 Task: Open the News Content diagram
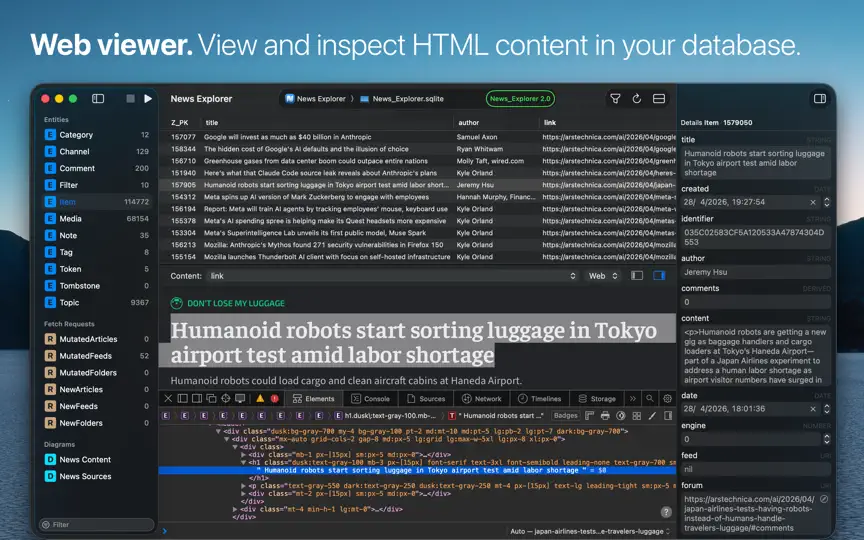[x=97, y=460]
